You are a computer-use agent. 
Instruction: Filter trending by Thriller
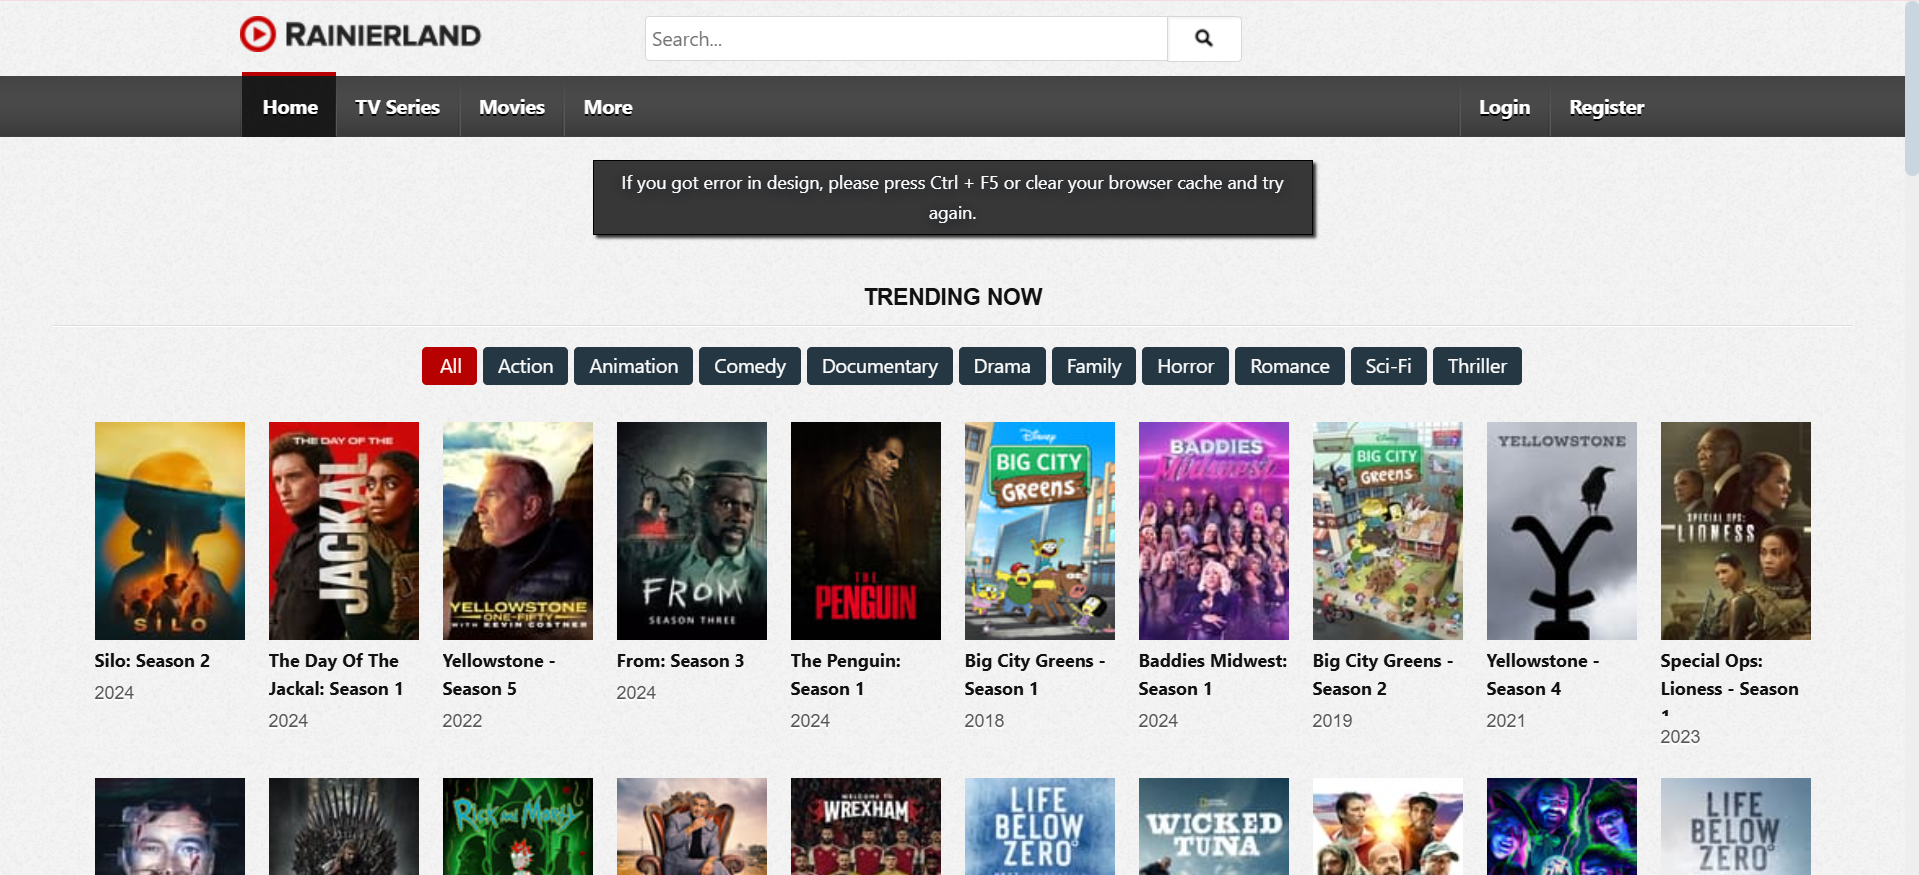[x=1477, y=366]
